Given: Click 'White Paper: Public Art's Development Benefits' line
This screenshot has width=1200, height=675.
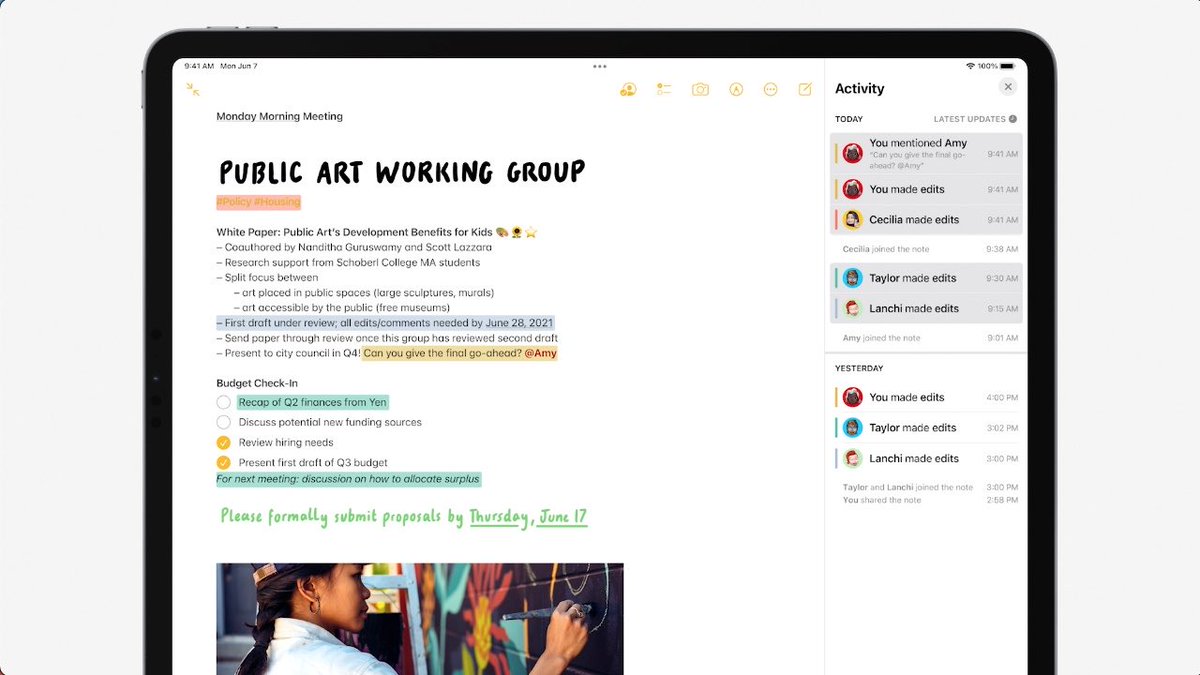Looking at the screenshot, I should pyautogui.click(x=377, y=232).
